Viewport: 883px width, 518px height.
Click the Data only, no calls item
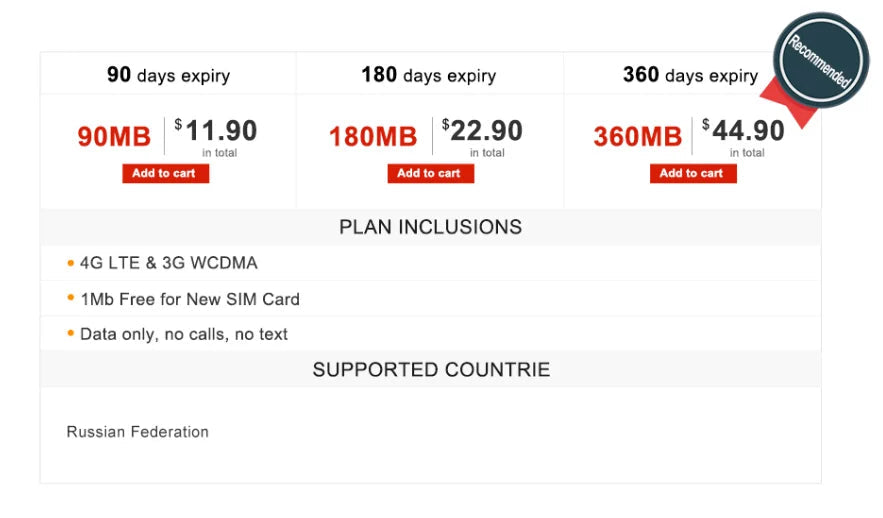click(x=183, y=334)
